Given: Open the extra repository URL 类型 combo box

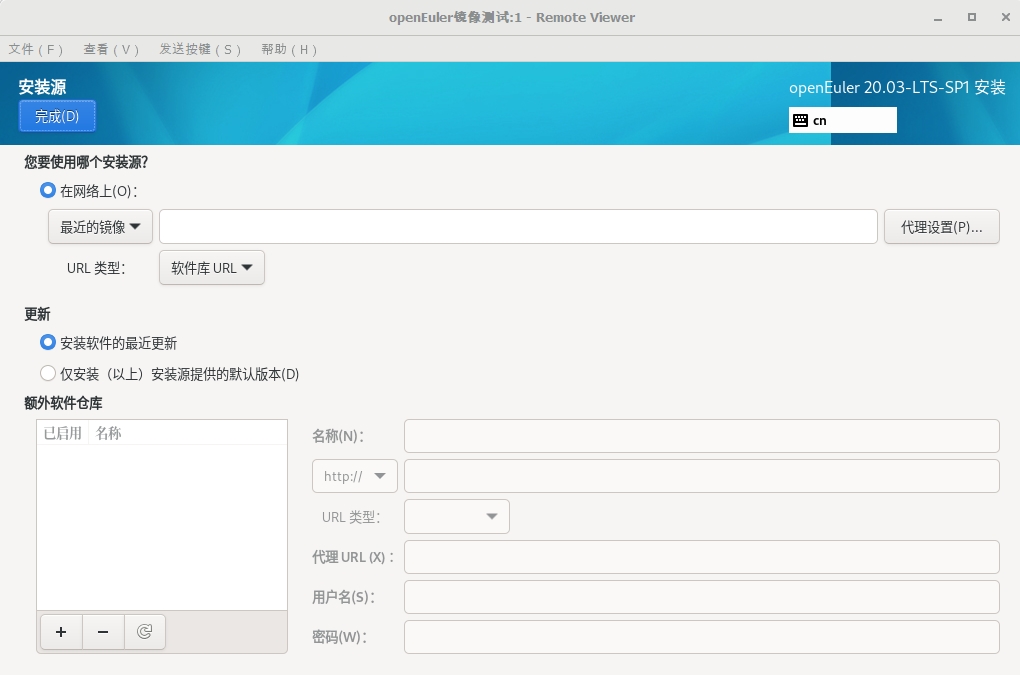Looking at the screenshot, I should (457, 517).
